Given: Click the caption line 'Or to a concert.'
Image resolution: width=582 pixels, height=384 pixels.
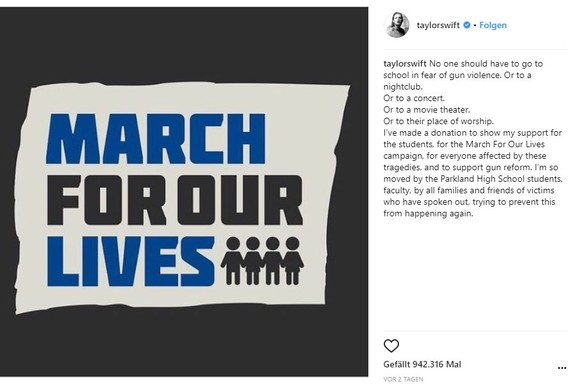Looking at the screenshot, I should coord(414,98).
